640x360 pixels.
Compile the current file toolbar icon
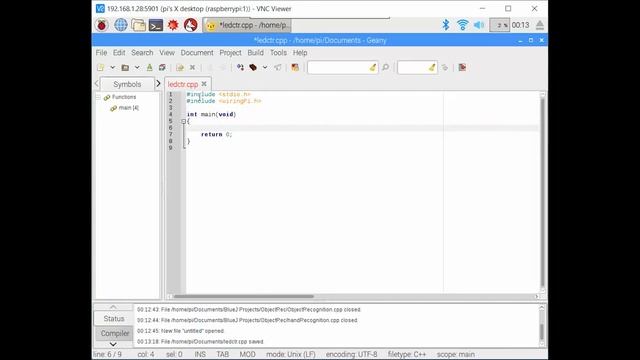click(240, 68)
